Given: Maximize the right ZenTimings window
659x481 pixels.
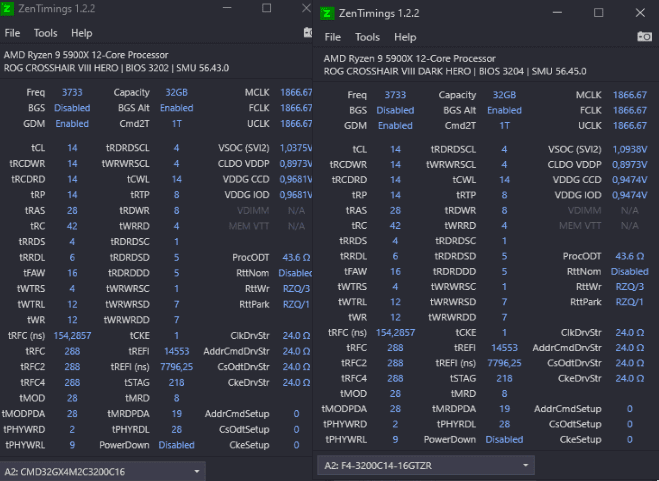Looking at the screenshot, I should [598, 13].
